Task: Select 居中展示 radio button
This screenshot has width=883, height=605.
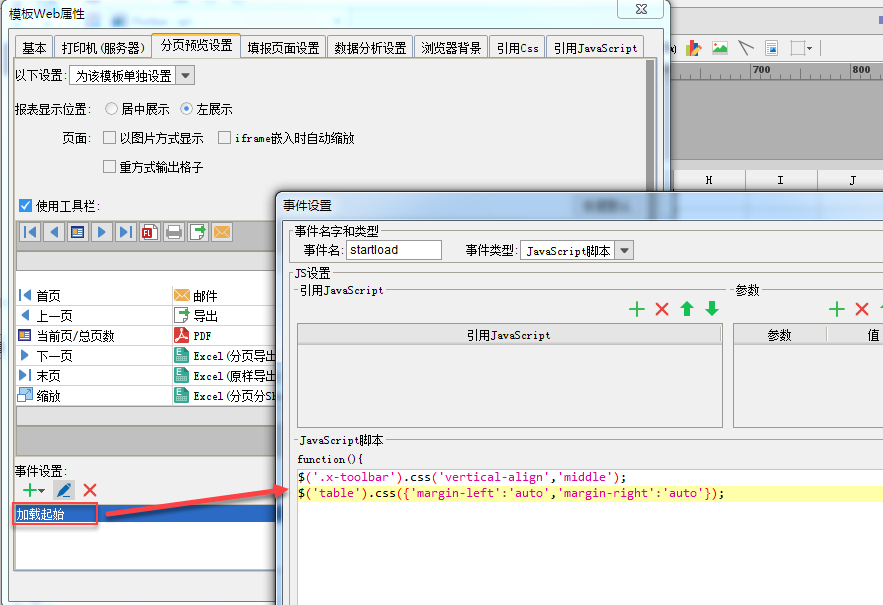Action: [x=112, y=109]
